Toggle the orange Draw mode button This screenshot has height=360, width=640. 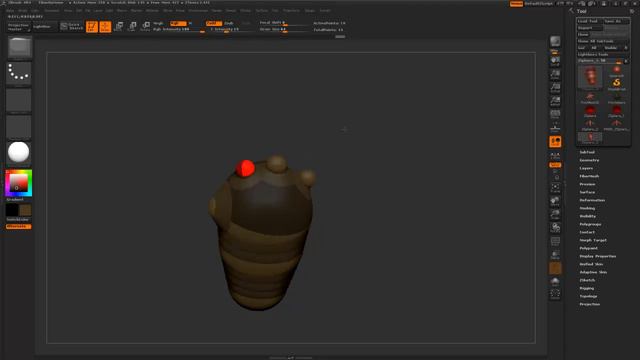pos(105,27)
